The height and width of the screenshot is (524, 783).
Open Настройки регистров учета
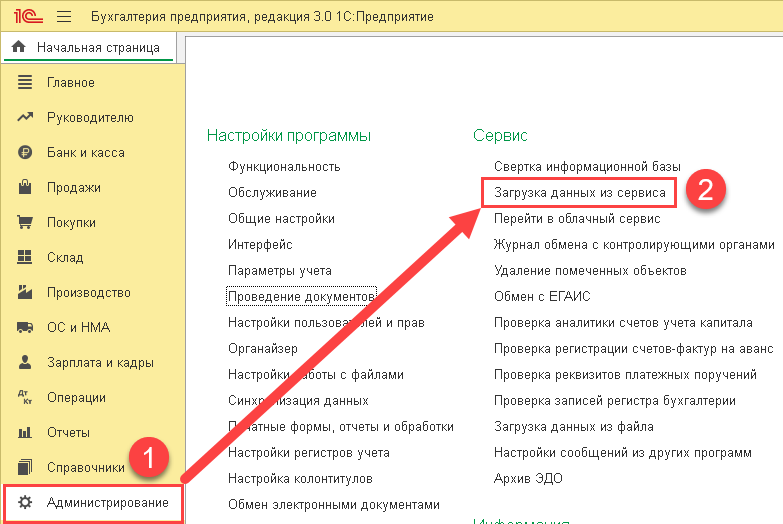(x=309, y=453)
